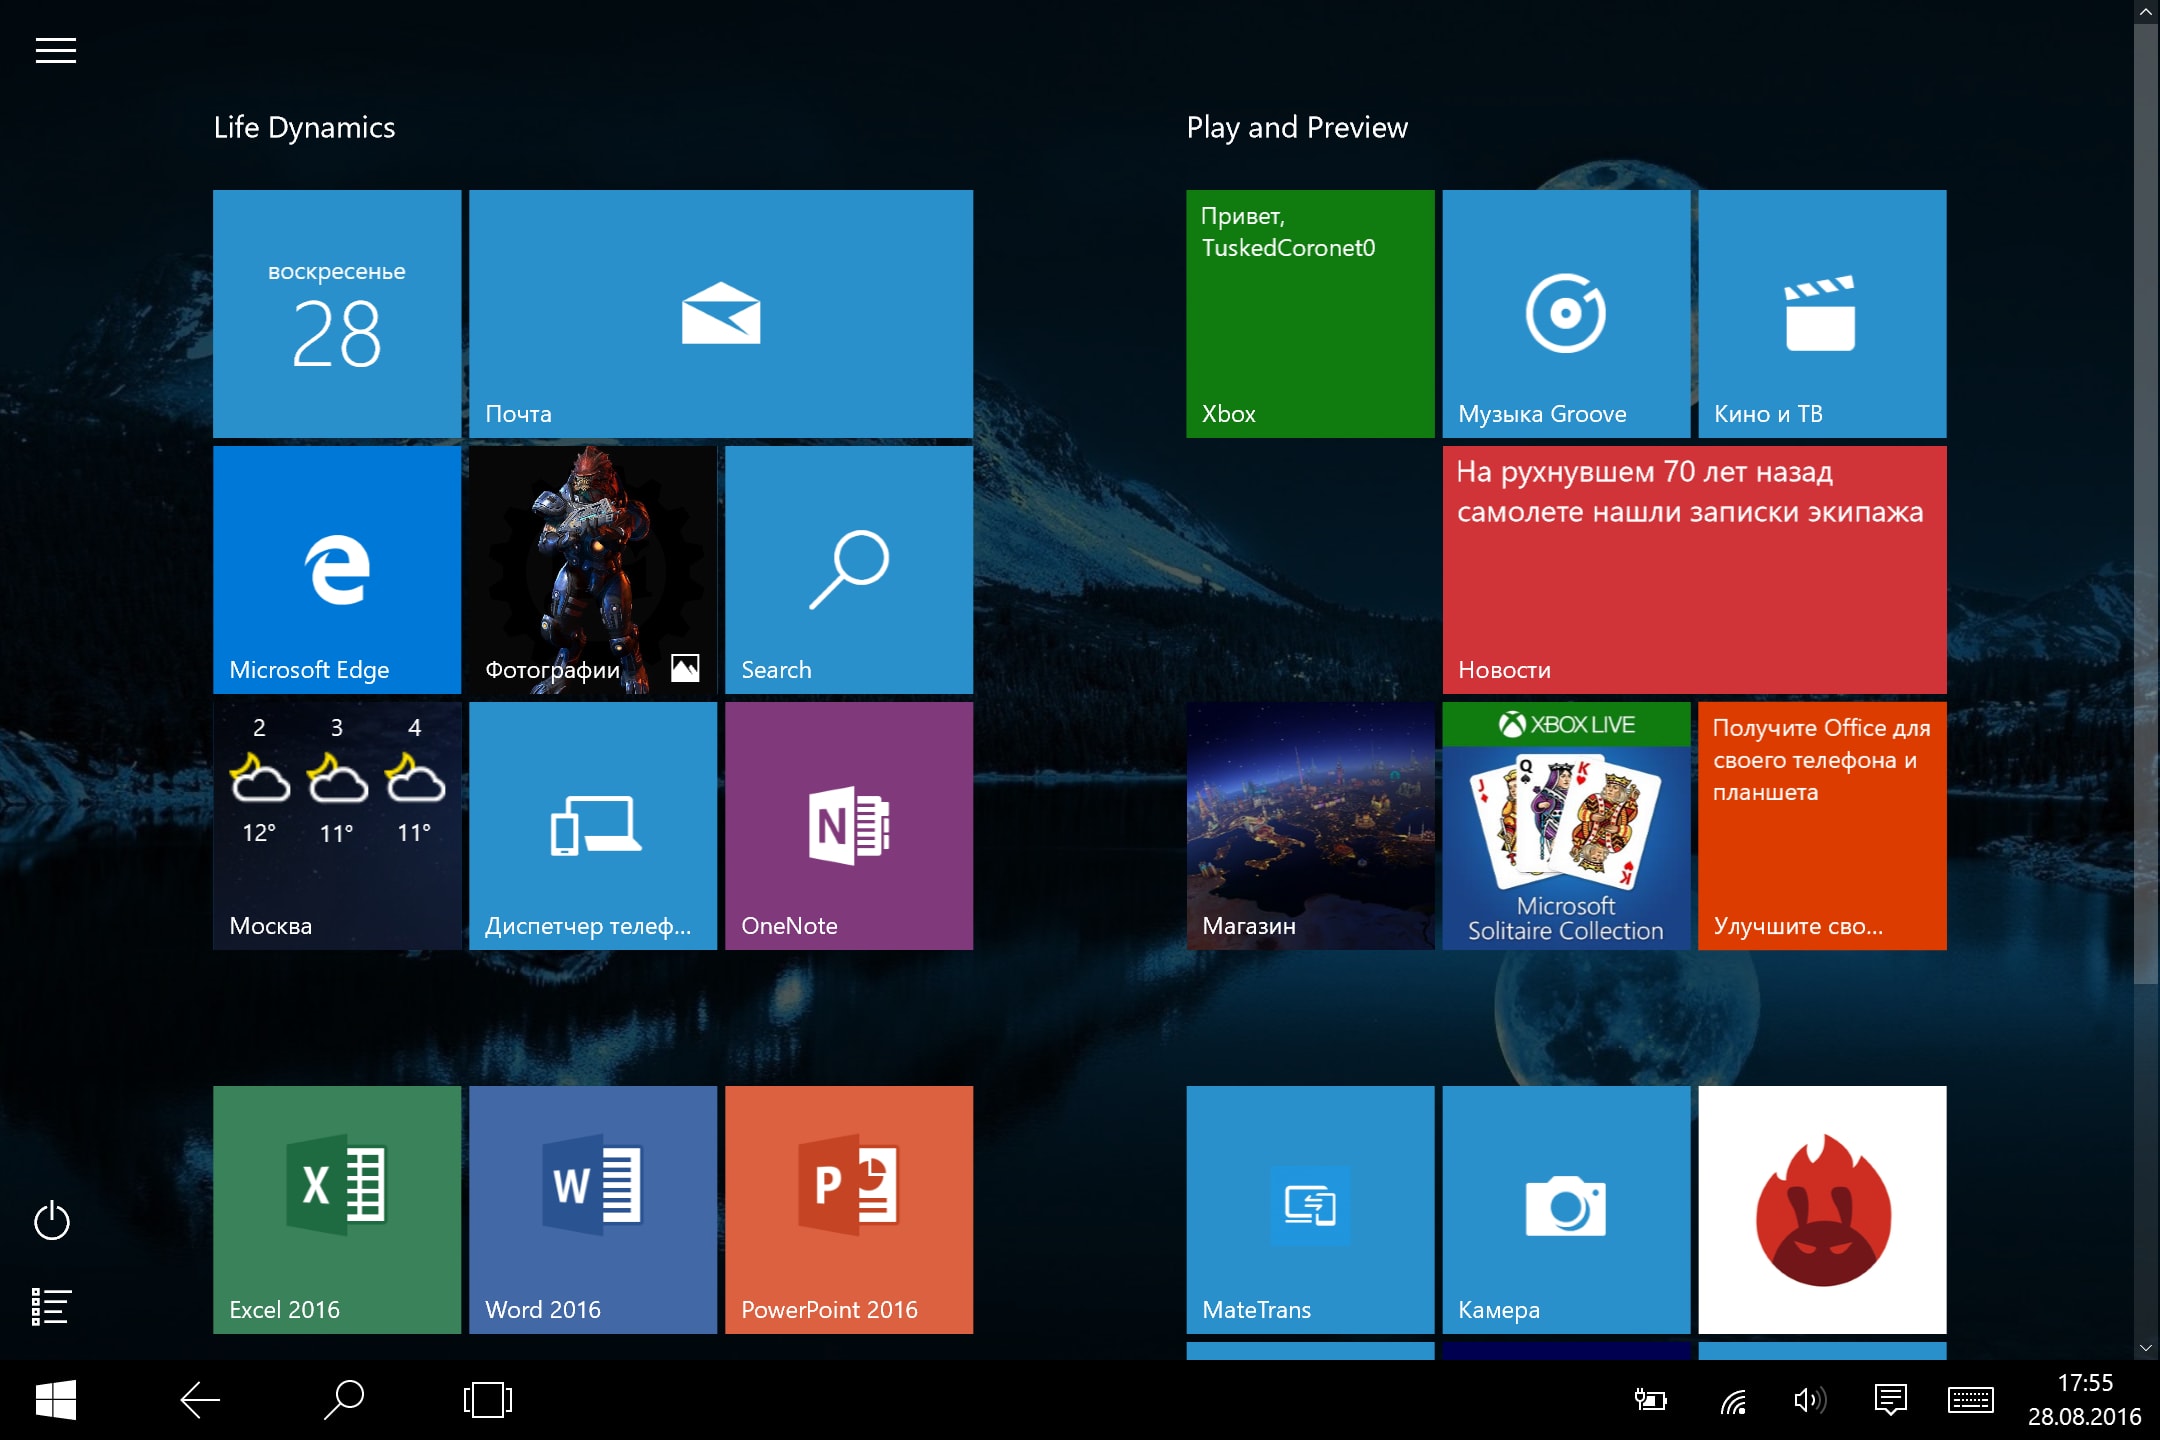Open the Москва weather tile
The width and height of the screenshot is (2160, 1440).
[x=337, y=826]
